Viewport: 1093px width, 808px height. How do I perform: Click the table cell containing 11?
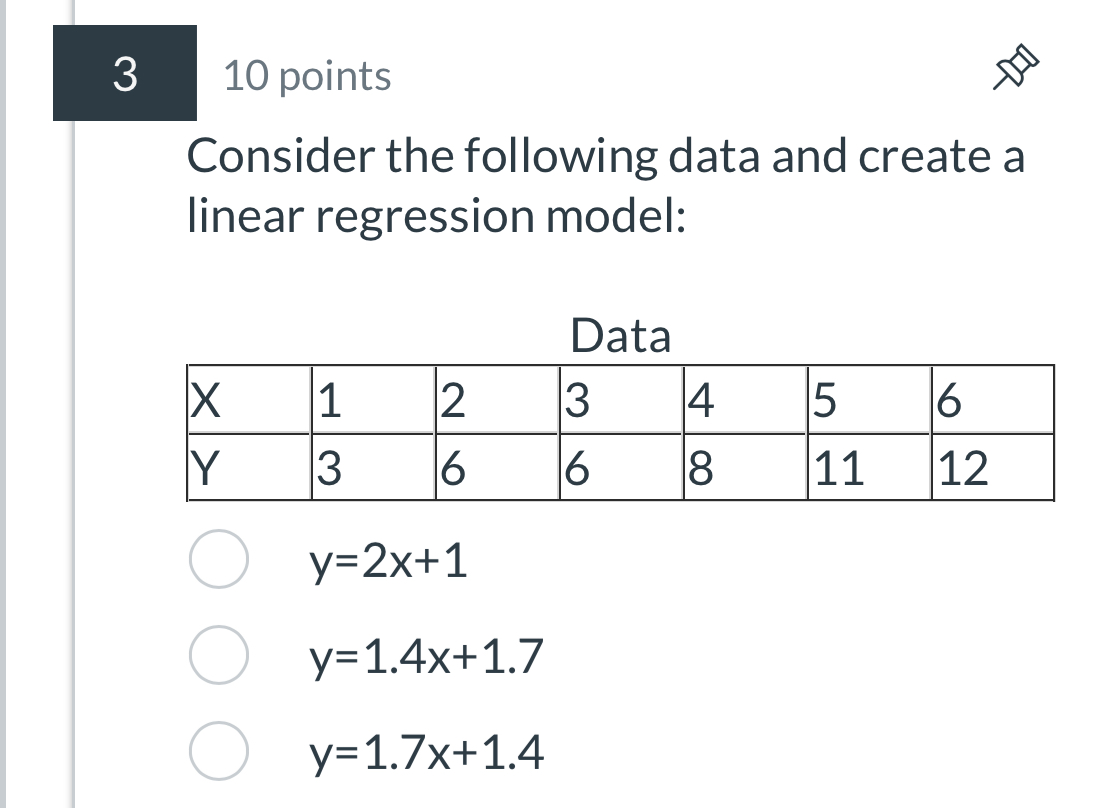[x=866, y=468]
